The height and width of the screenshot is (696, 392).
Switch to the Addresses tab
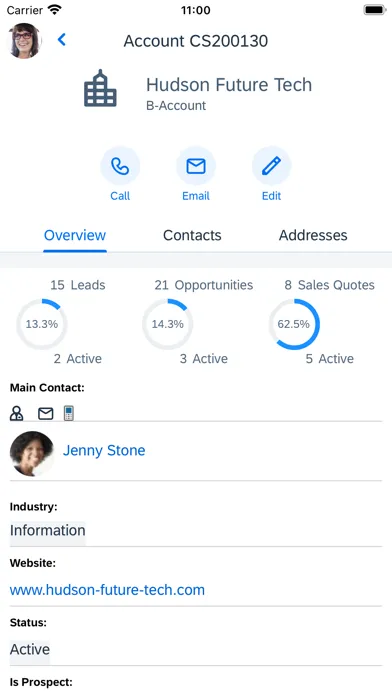(313, 235)
